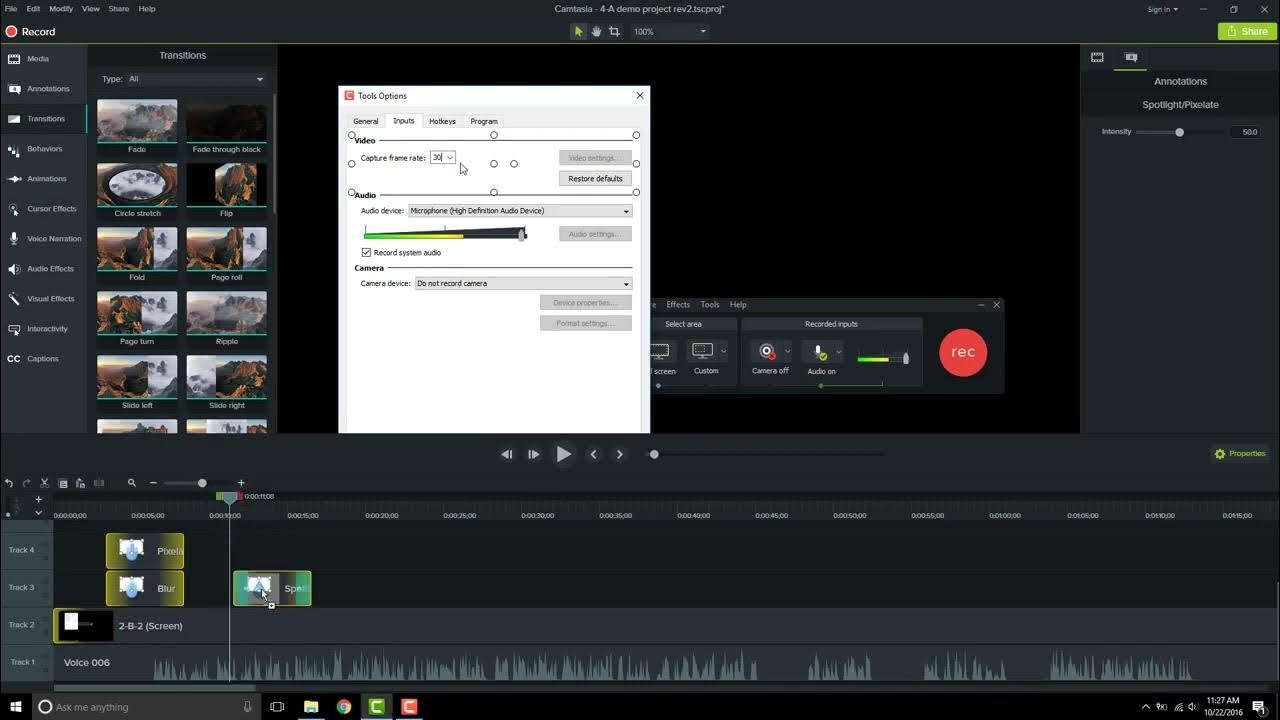
Task: Click the Properties button
Action: click(1240, 454)
